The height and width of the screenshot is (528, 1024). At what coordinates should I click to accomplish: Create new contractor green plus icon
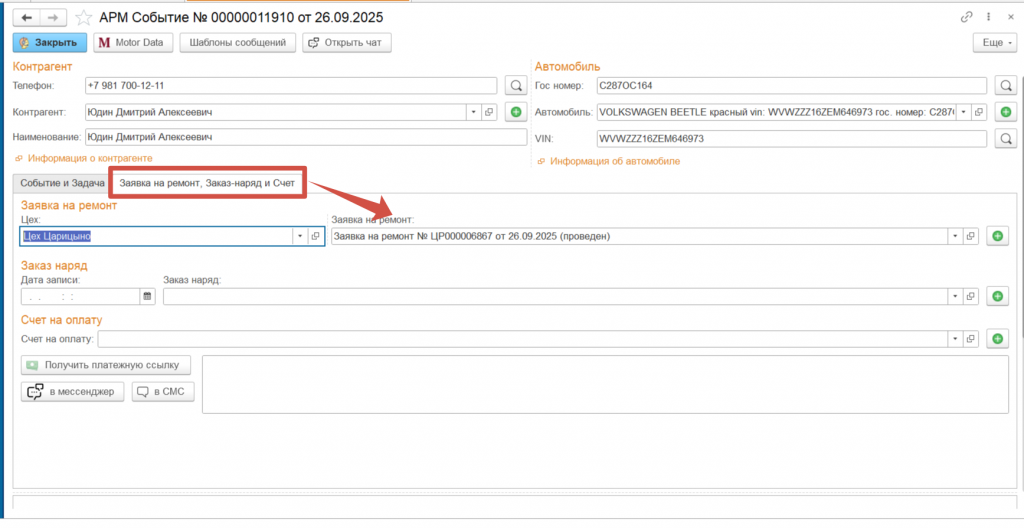click(516, 112)
